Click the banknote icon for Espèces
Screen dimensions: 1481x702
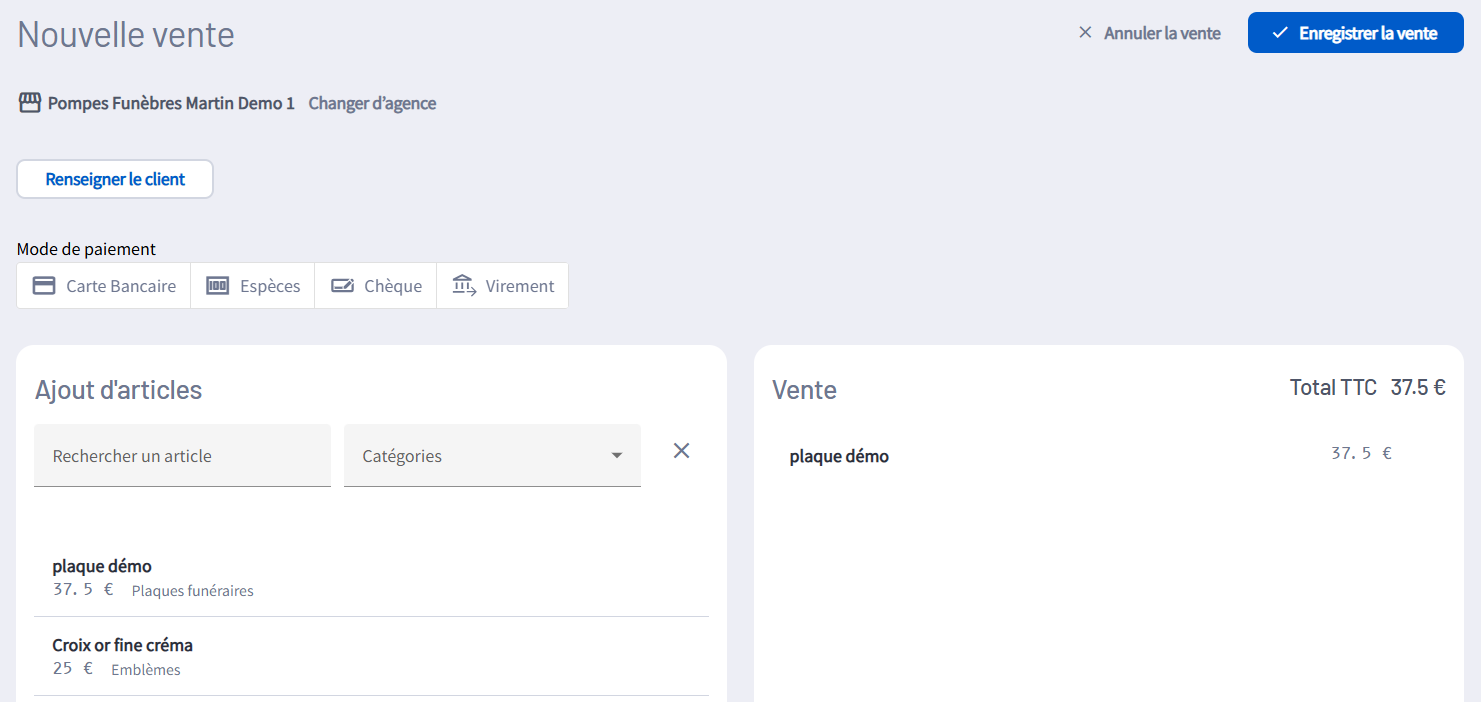pyautogui.click(x=217, y=286)
